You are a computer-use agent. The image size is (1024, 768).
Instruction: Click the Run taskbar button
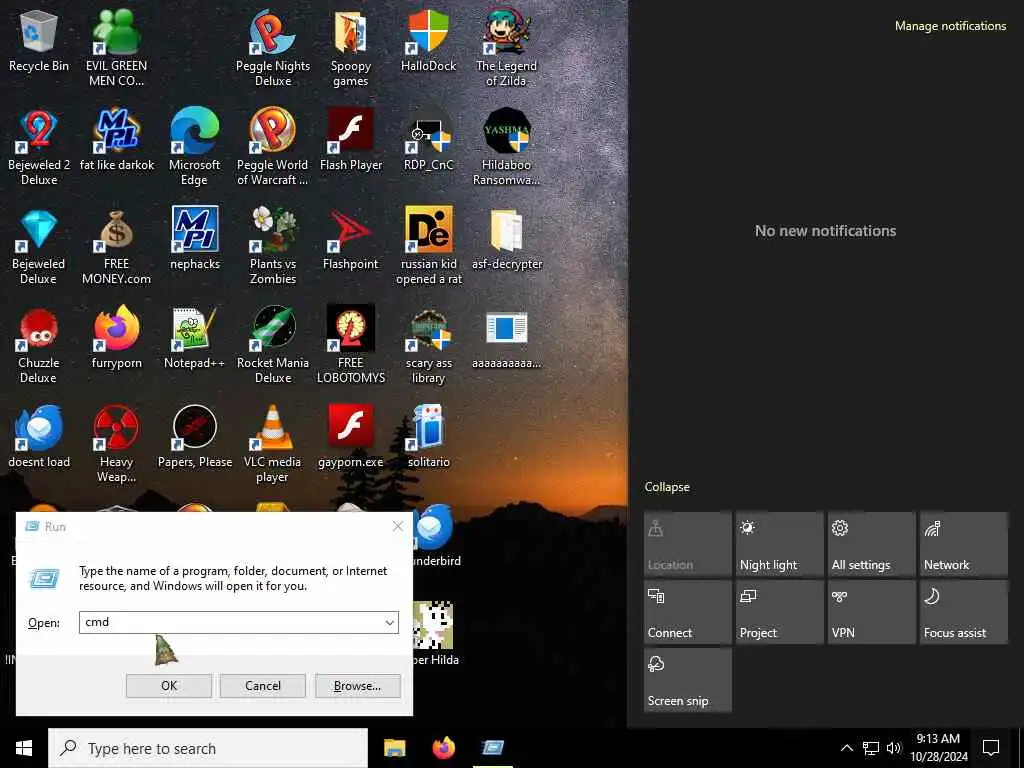492,748
